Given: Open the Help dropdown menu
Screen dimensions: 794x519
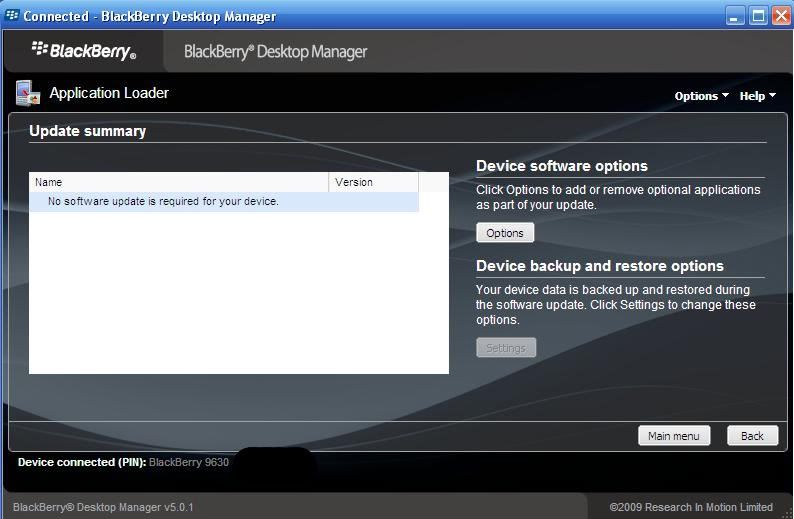Looking at the screenshot, I should click(758, 96).
